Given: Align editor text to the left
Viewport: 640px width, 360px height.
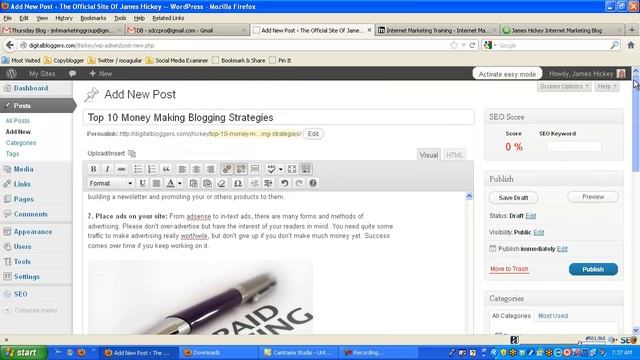Looking at the screenshot, I should tap(182, 169).
